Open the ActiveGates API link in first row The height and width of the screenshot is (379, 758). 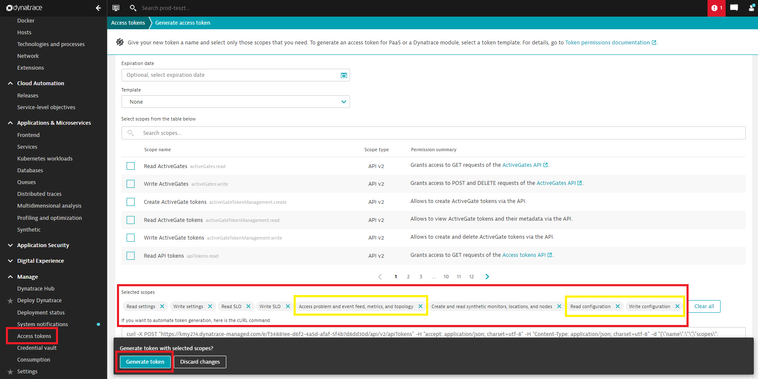[x=525, y=165]
